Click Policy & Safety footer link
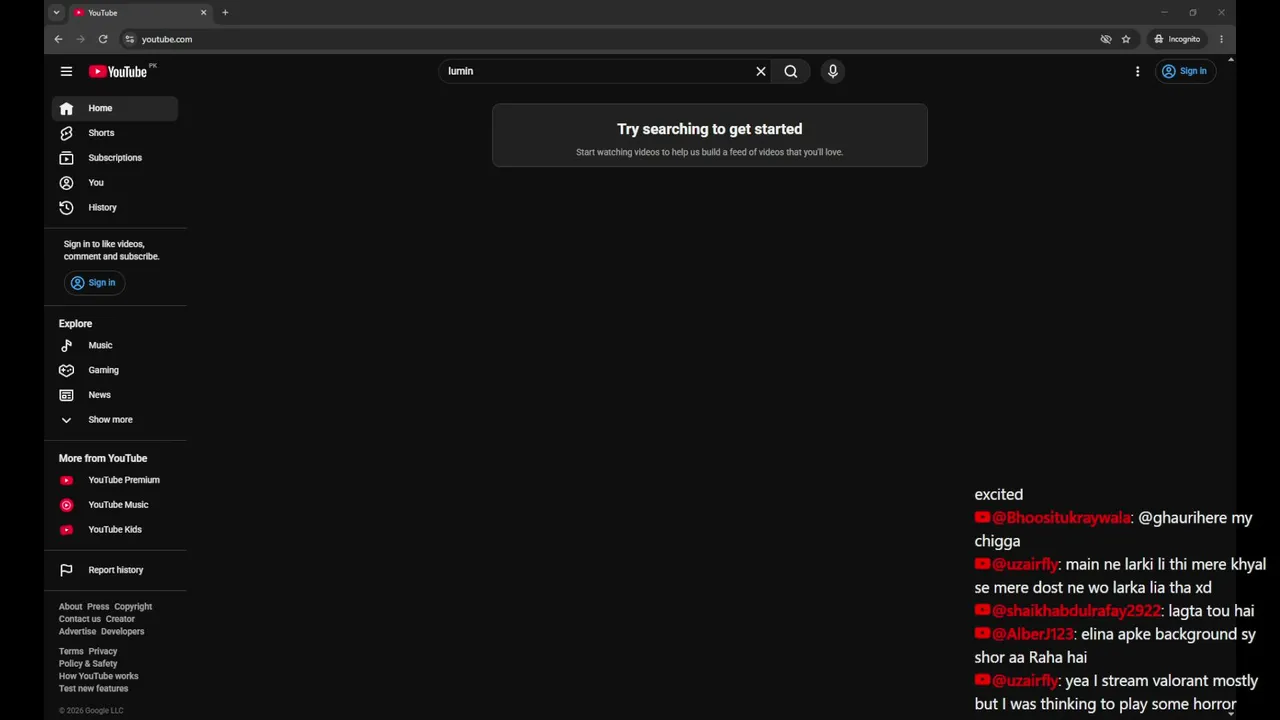The image size is (1280, 720). pyautogui.click(x=88, y=664)
